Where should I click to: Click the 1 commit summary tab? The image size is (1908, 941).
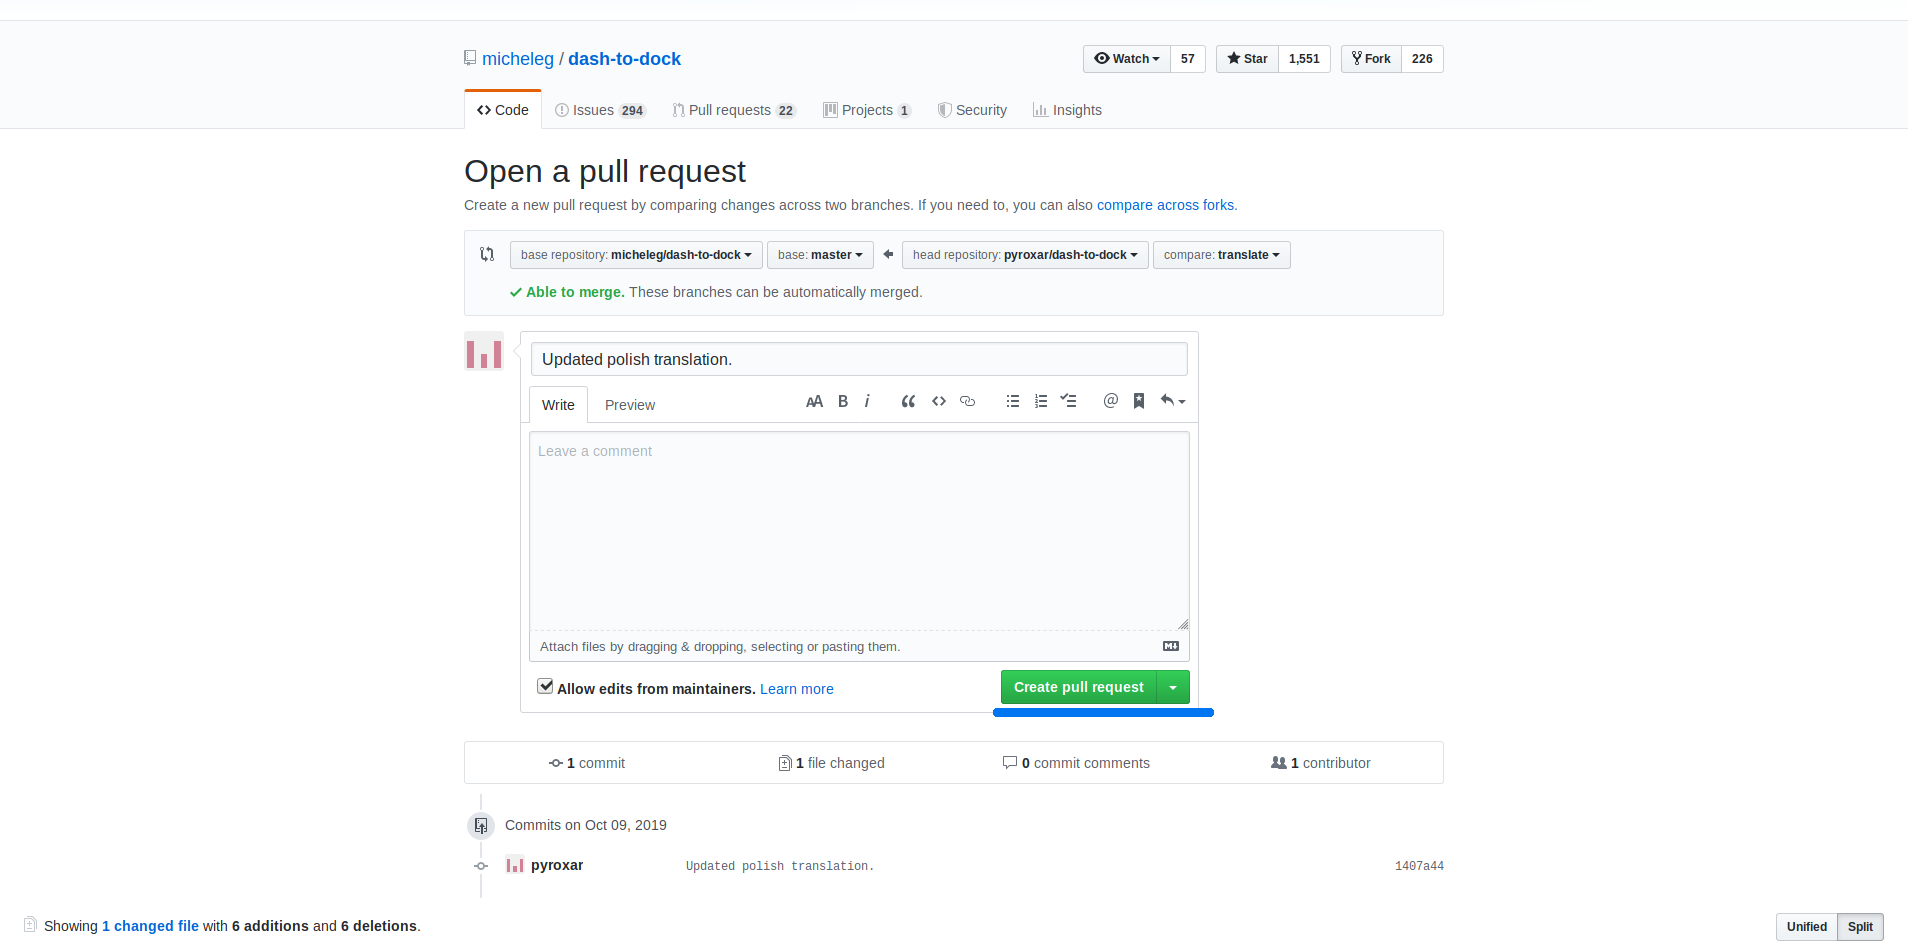point(587,763)
